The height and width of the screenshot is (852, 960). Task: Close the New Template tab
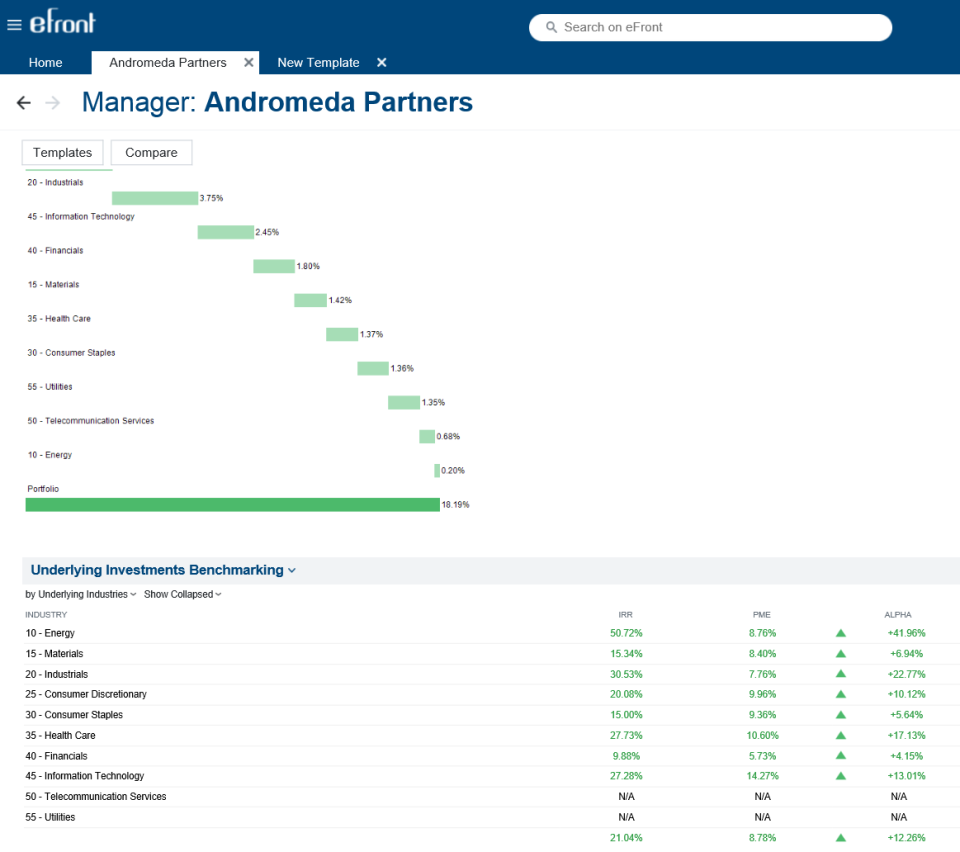tap(381, 62)
